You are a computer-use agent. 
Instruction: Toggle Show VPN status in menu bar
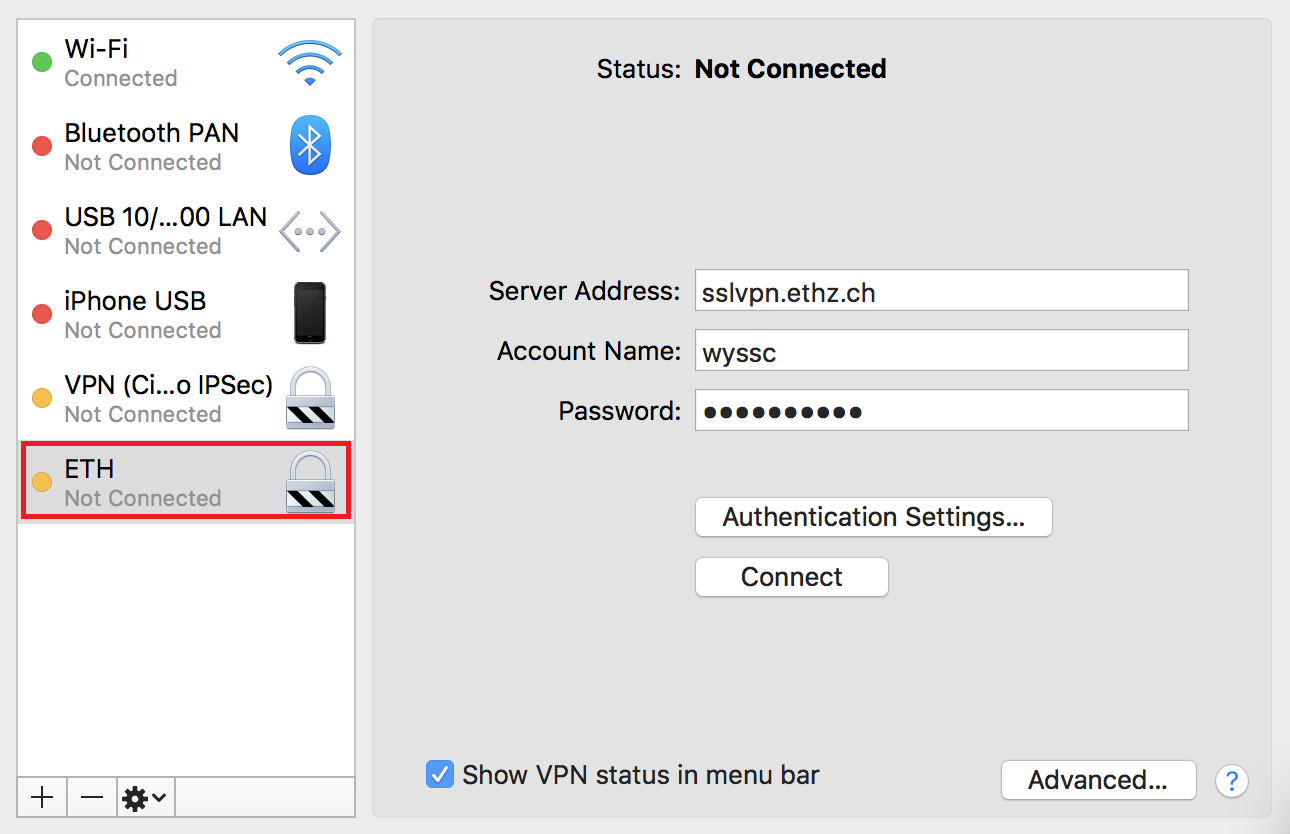[x=440, y=774]
